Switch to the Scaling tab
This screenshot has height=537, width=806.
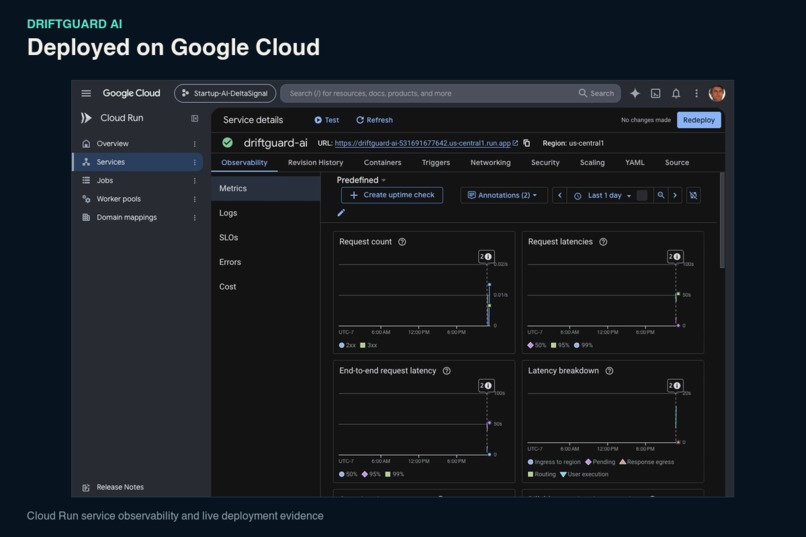pyautogui.click(x=592, y=162)
